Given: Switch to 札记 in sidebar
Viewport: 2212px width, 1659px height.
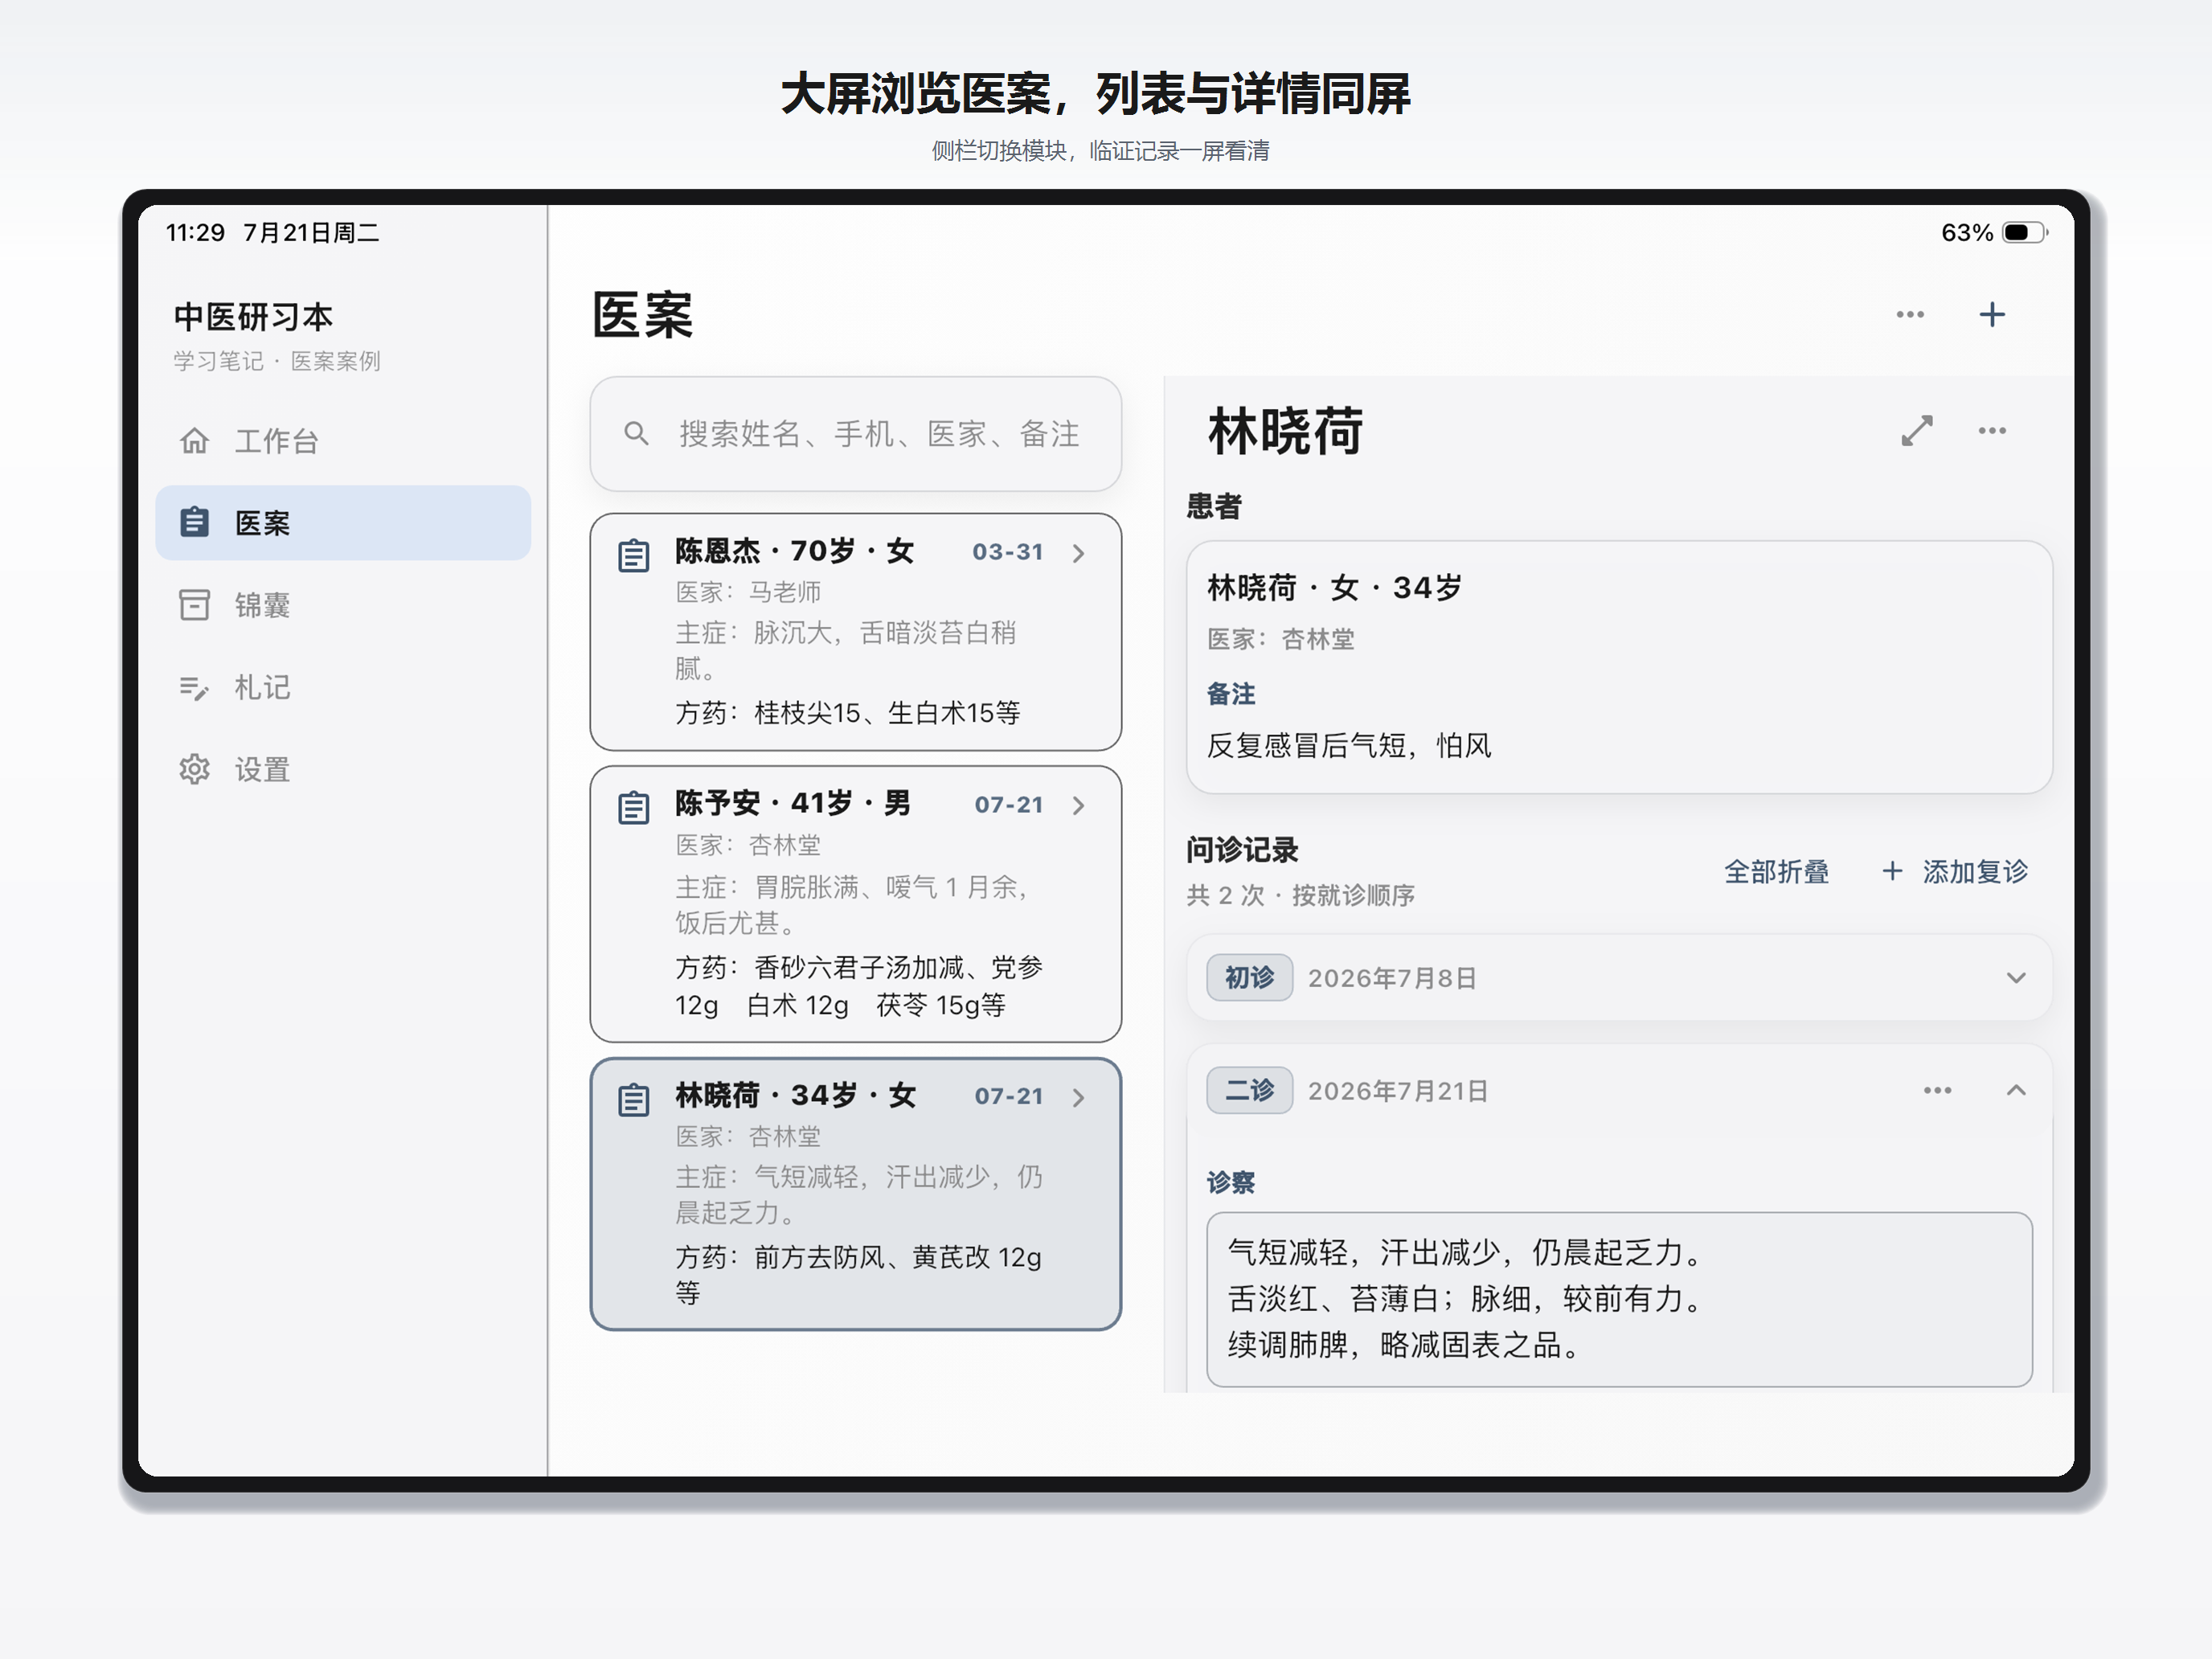Looking at the screenshot, I should pyautogui.click(x=343, y=687).
